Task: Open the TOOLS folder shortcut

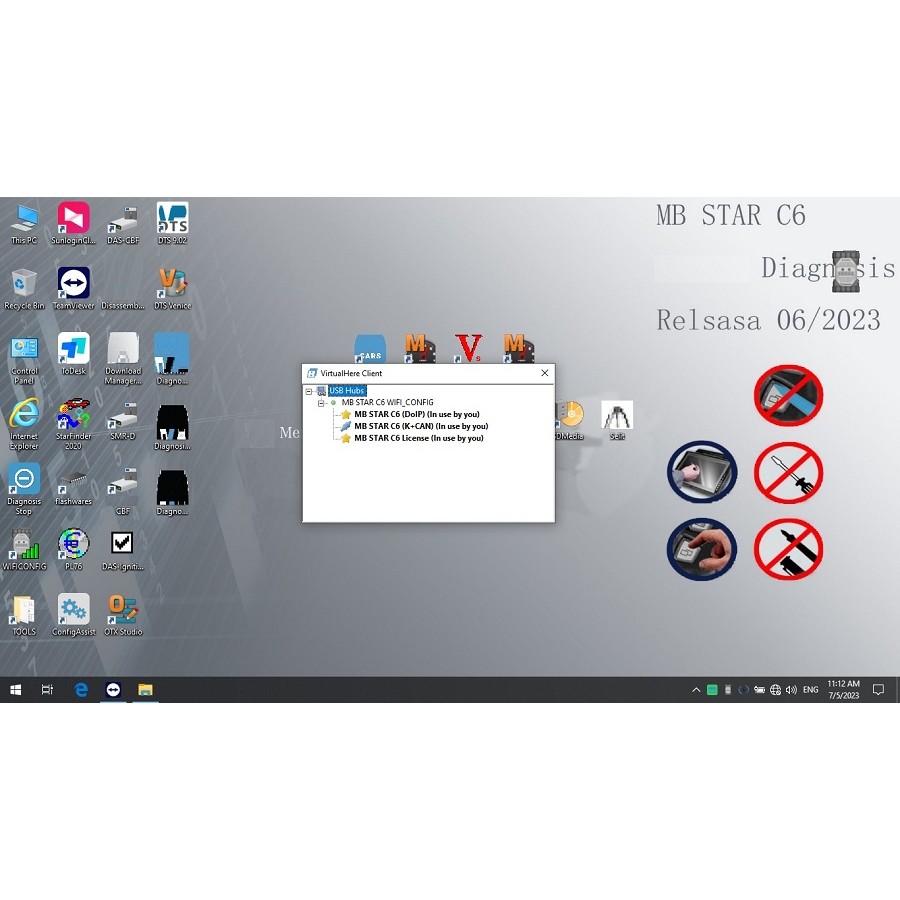Action: 24,616
